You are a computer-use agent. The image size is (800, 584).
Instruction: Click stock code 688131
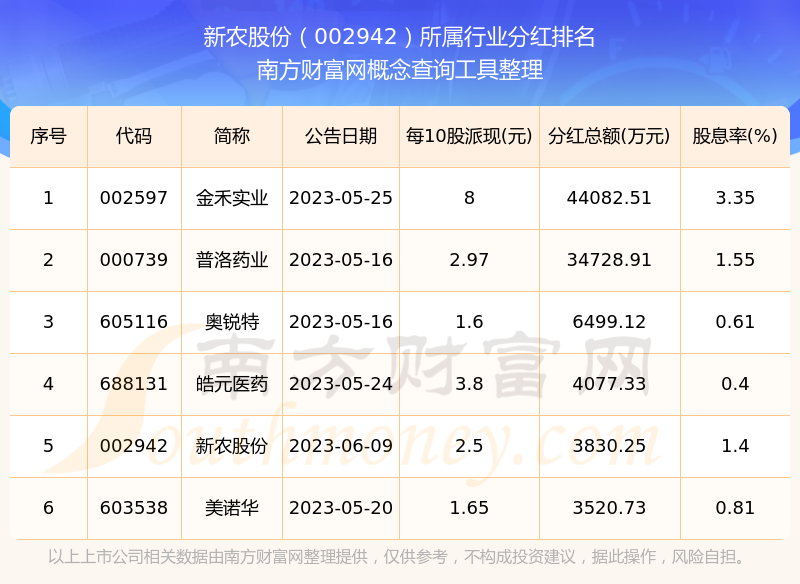(x=134, y=384)
